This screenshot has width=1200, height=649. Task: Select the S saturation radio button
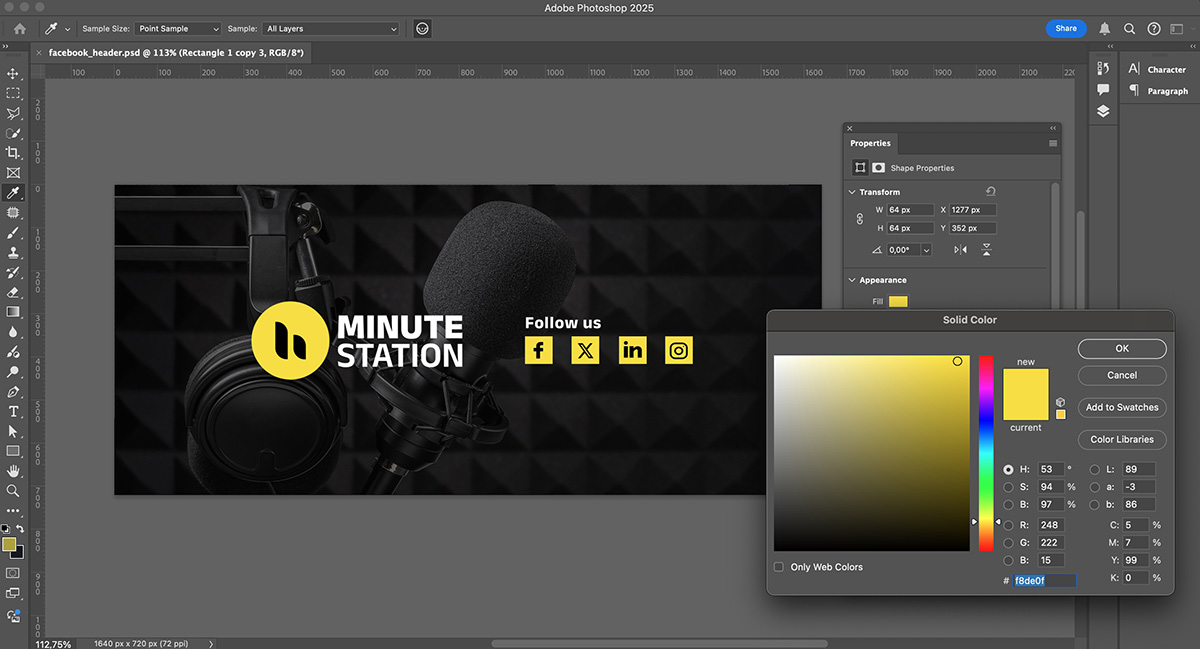click(1009, 487)
